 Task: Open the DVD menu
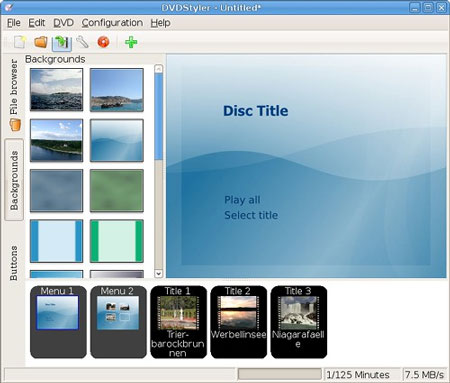(x=63, y=23)
